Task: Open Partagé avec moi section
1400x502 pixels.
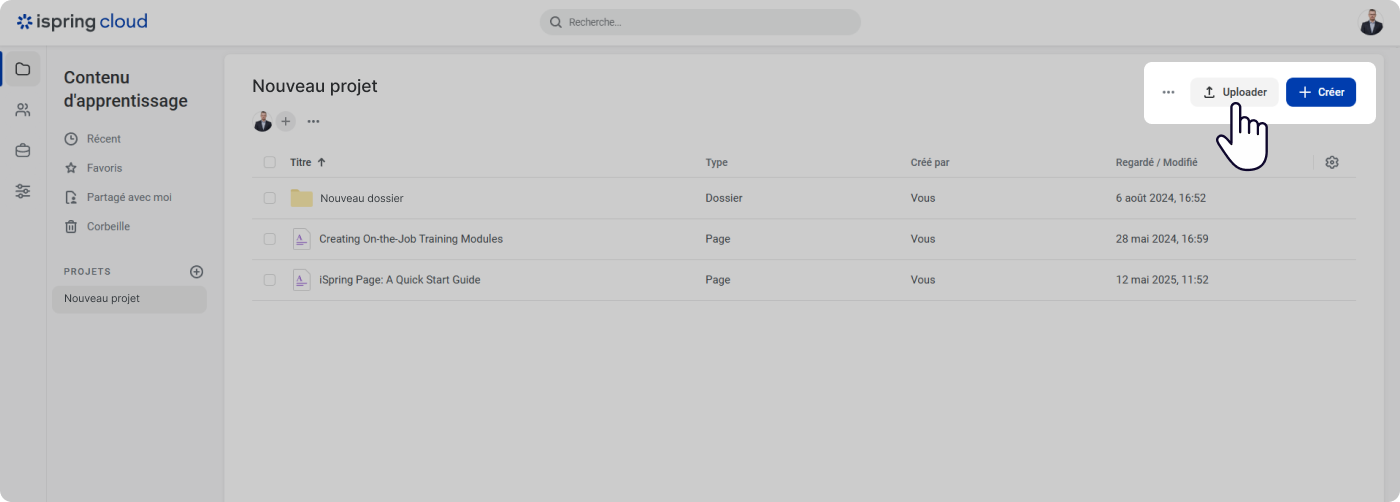Action: (x=128, y=197)
